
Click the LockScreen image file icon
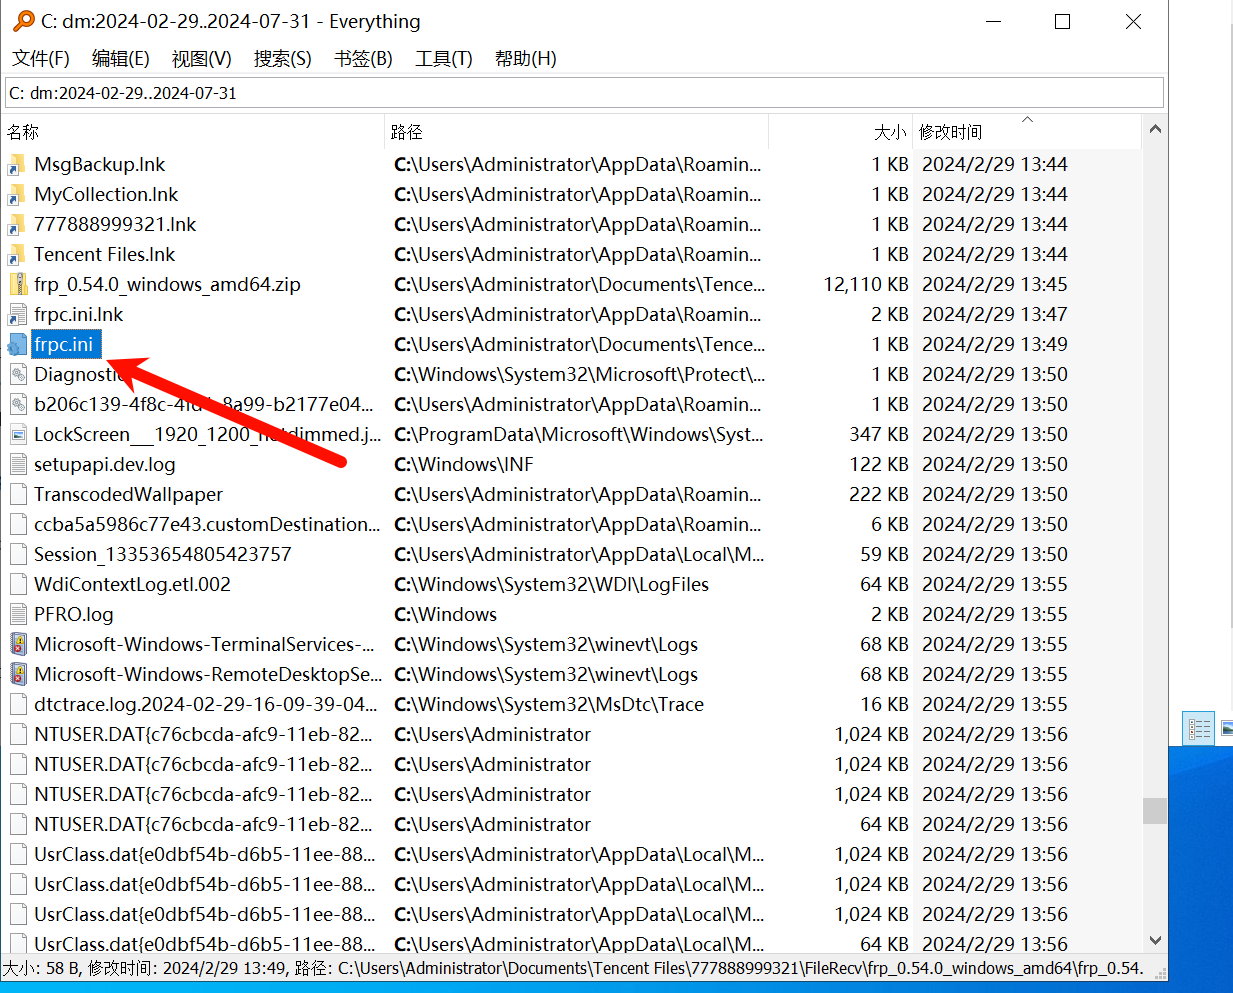point(17,435)
